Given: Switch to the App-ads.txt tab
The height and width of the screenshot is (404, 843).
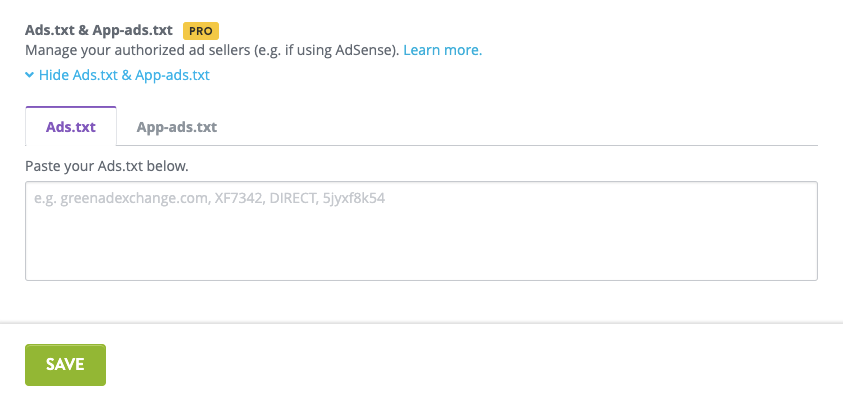Looking at the screenshot, I should point(177,127).
